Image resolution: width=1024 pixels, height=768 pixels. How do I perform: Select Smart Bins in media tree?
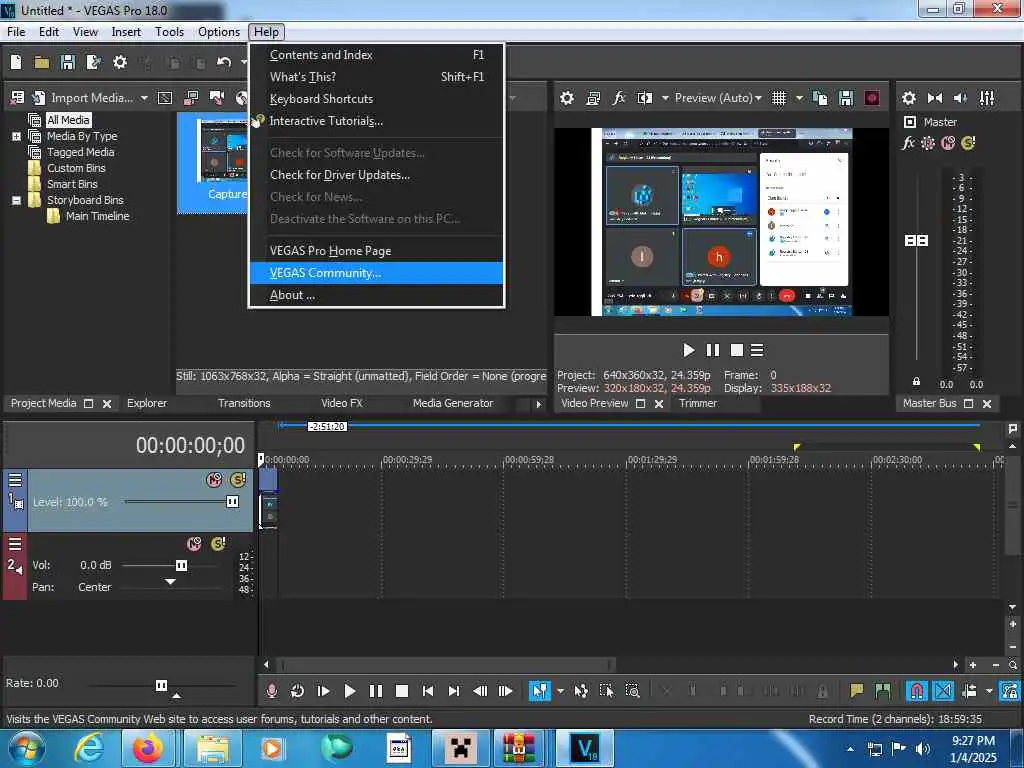[x=72, y=184]
